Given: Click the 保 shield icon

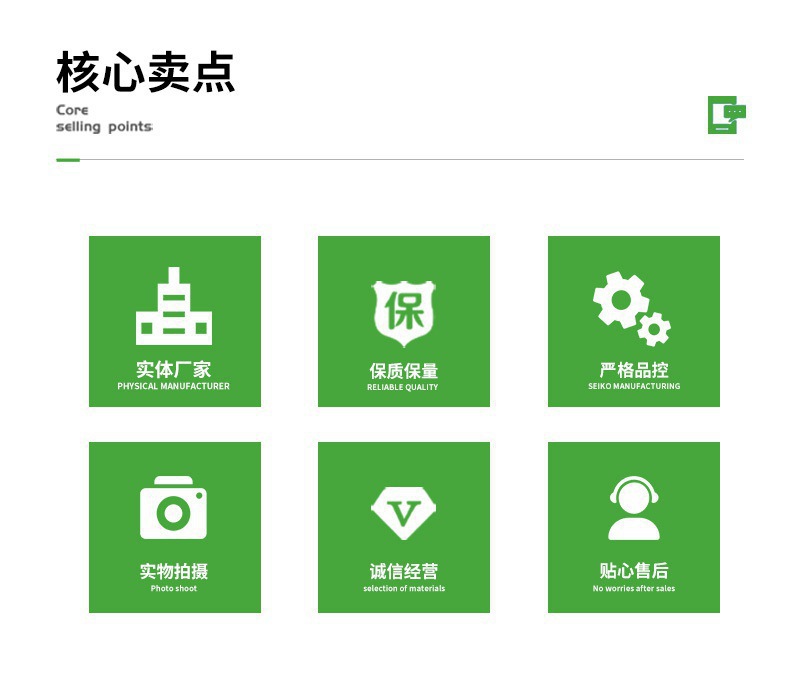Looking at the screenshot, I should [x=404, y=313].
